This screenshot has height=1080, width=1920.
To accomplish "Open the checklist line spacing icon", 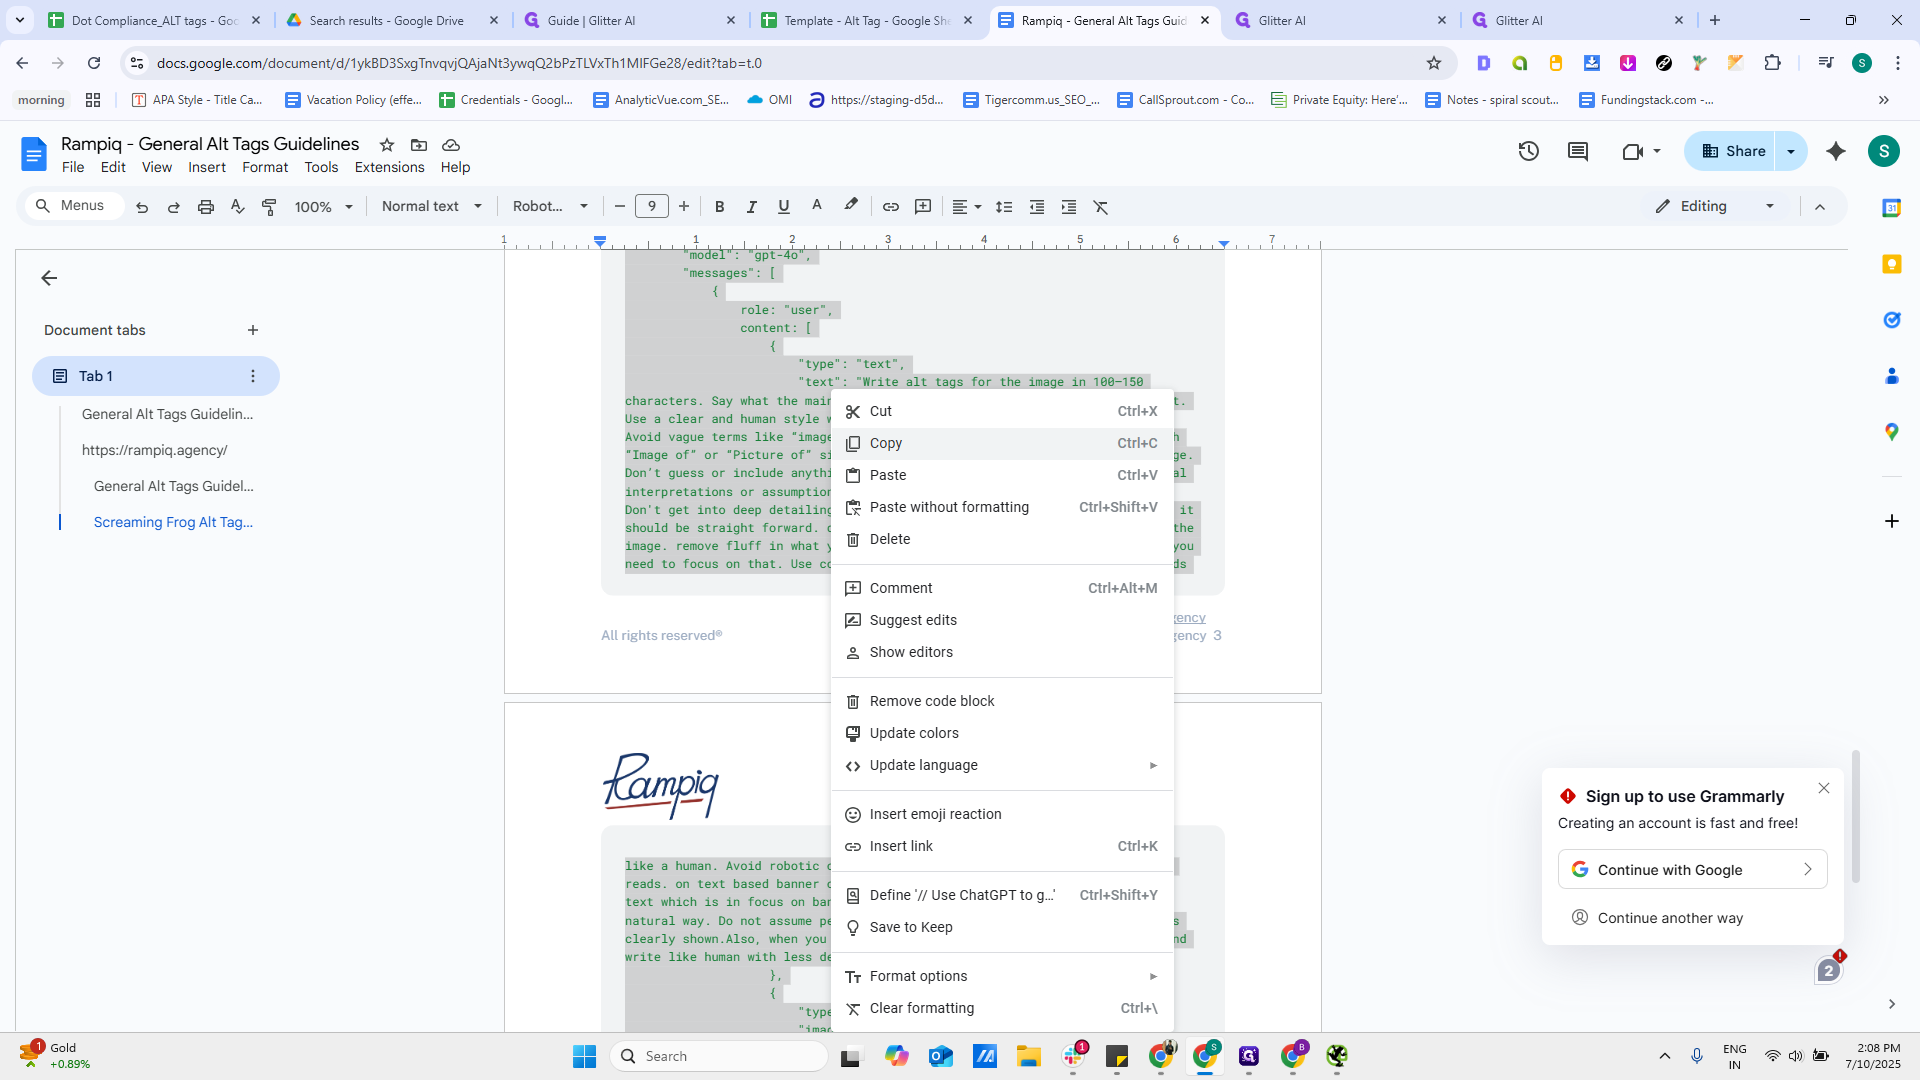I will (x=1004, y=207).
